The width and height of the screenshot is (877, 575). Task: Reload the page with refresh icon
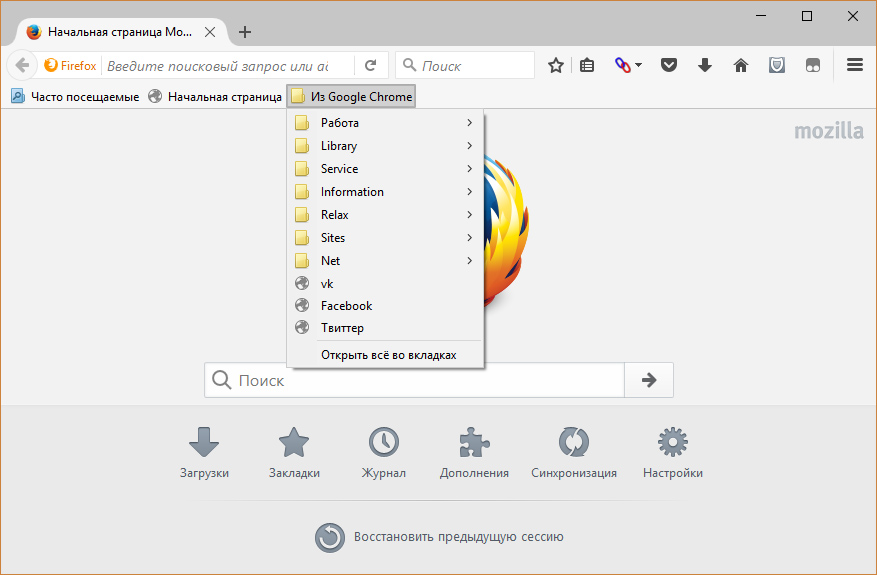click(x=370, y=65)
